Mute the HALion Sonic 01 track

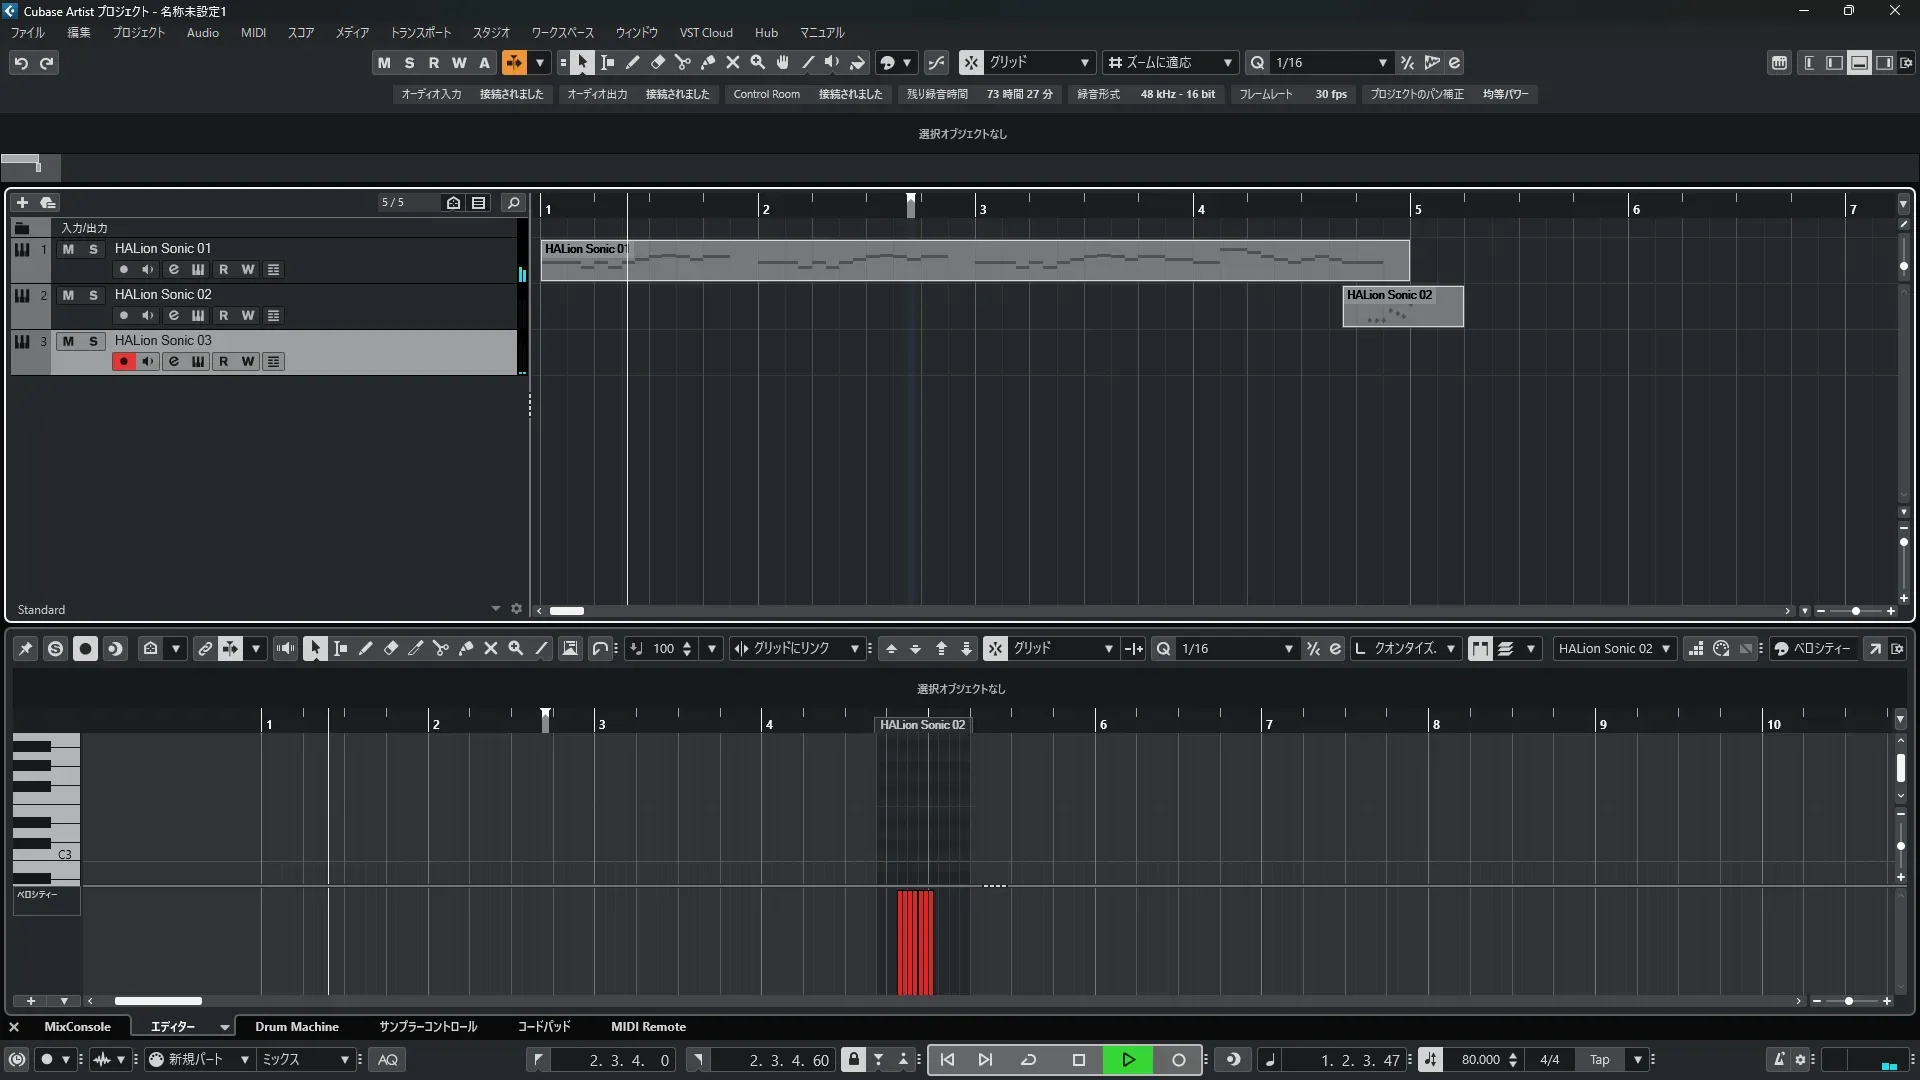click(x=68, y=249)
